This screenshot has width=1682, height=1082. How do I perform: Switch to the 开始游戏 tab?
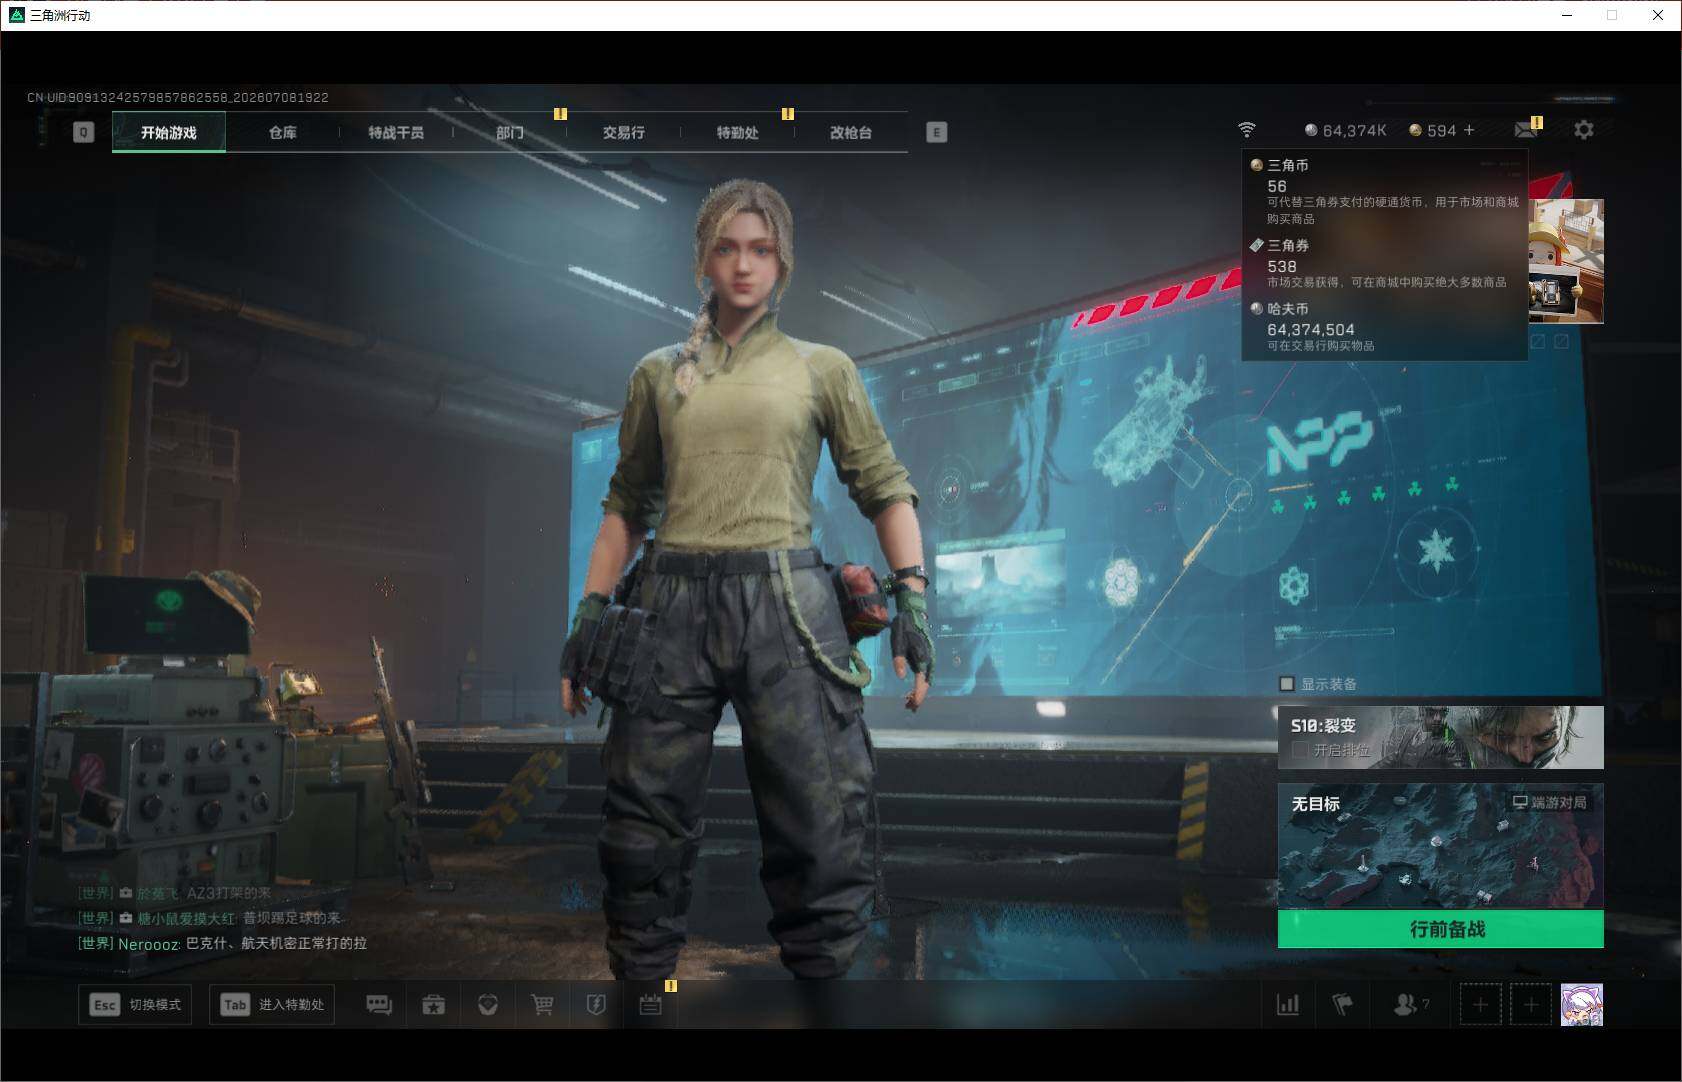[169, 132]
